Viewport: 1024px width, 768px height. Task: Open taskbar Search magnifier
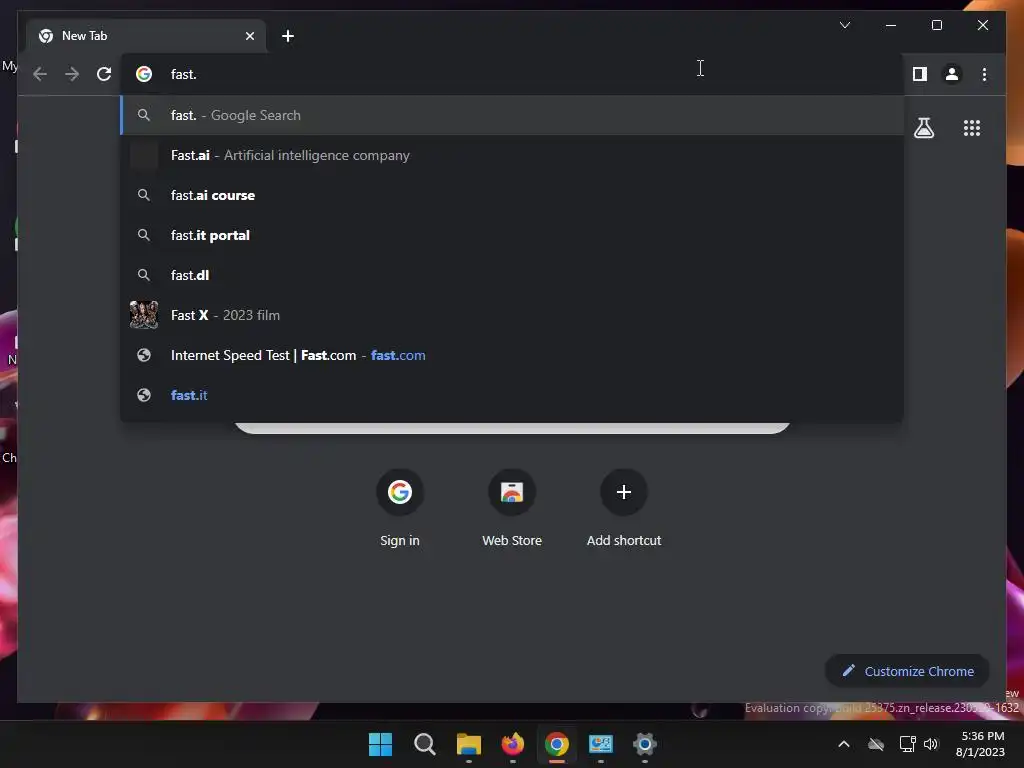(424, 744)
